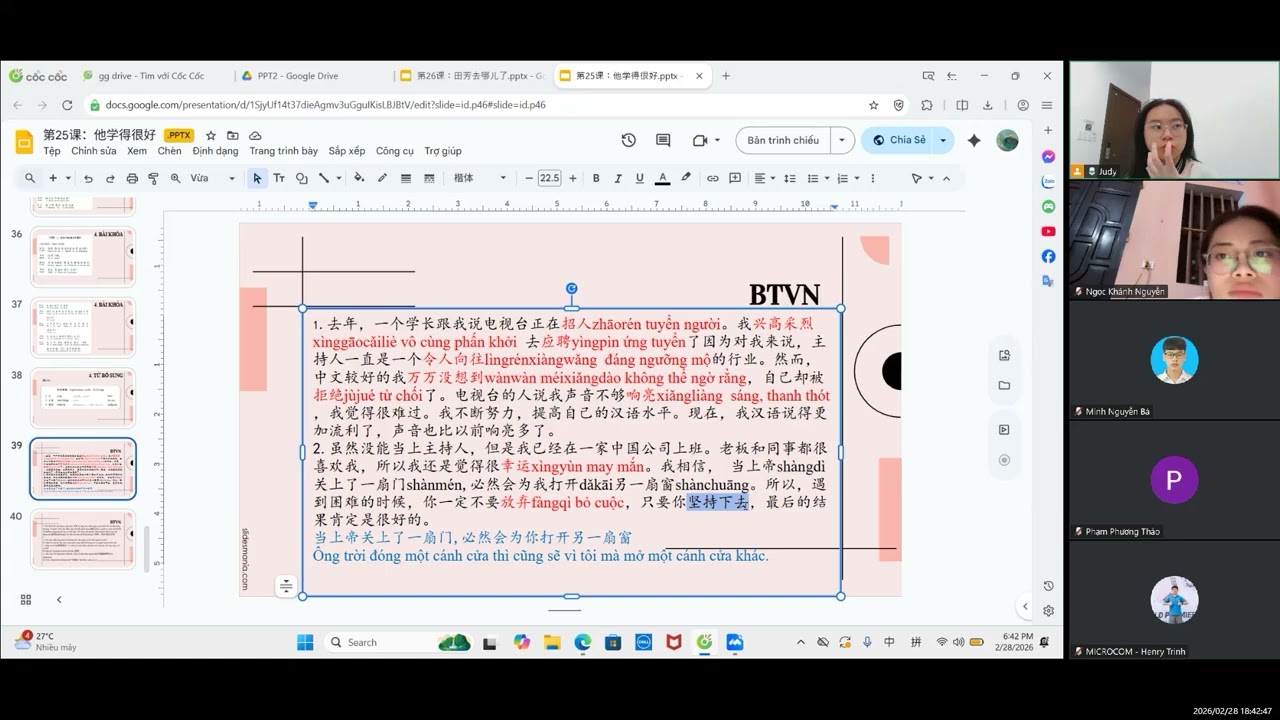Redo the last action
Viewport: 1280px width, 720px height.
[110, 178]
